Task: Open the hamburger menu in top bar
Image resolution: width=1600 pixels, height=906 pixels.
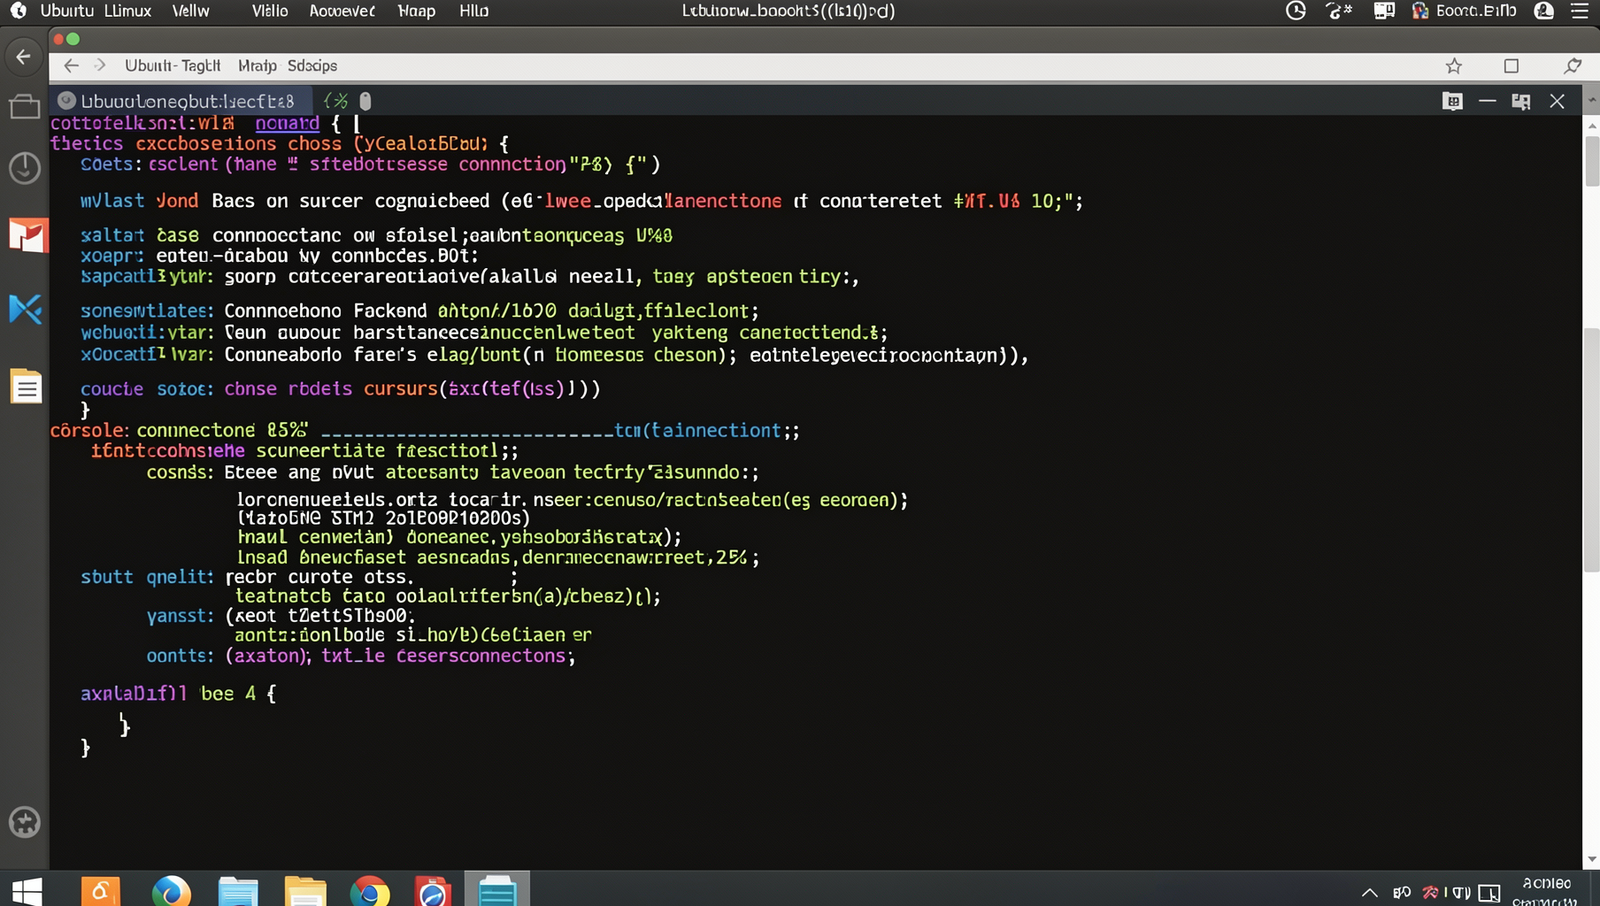Action: coord(1580,11)
